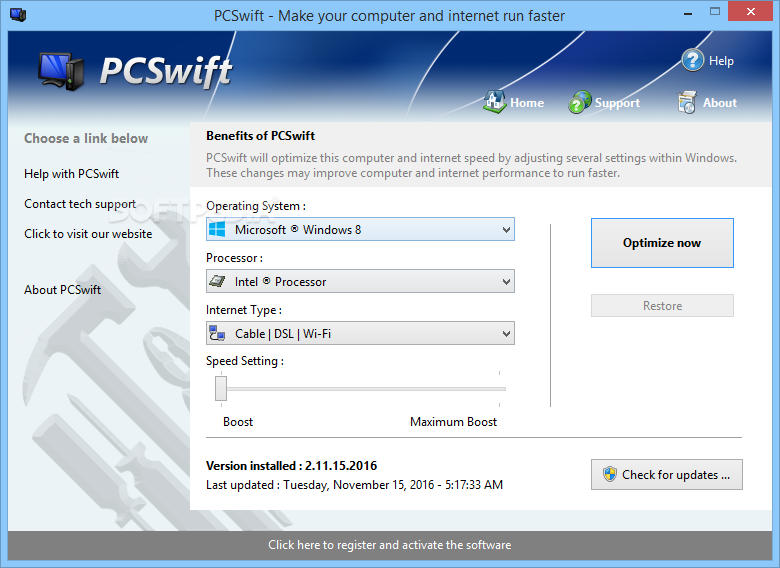Click the Last updated date text
Viewport: 780px width, 568px height.
[354, 485]
